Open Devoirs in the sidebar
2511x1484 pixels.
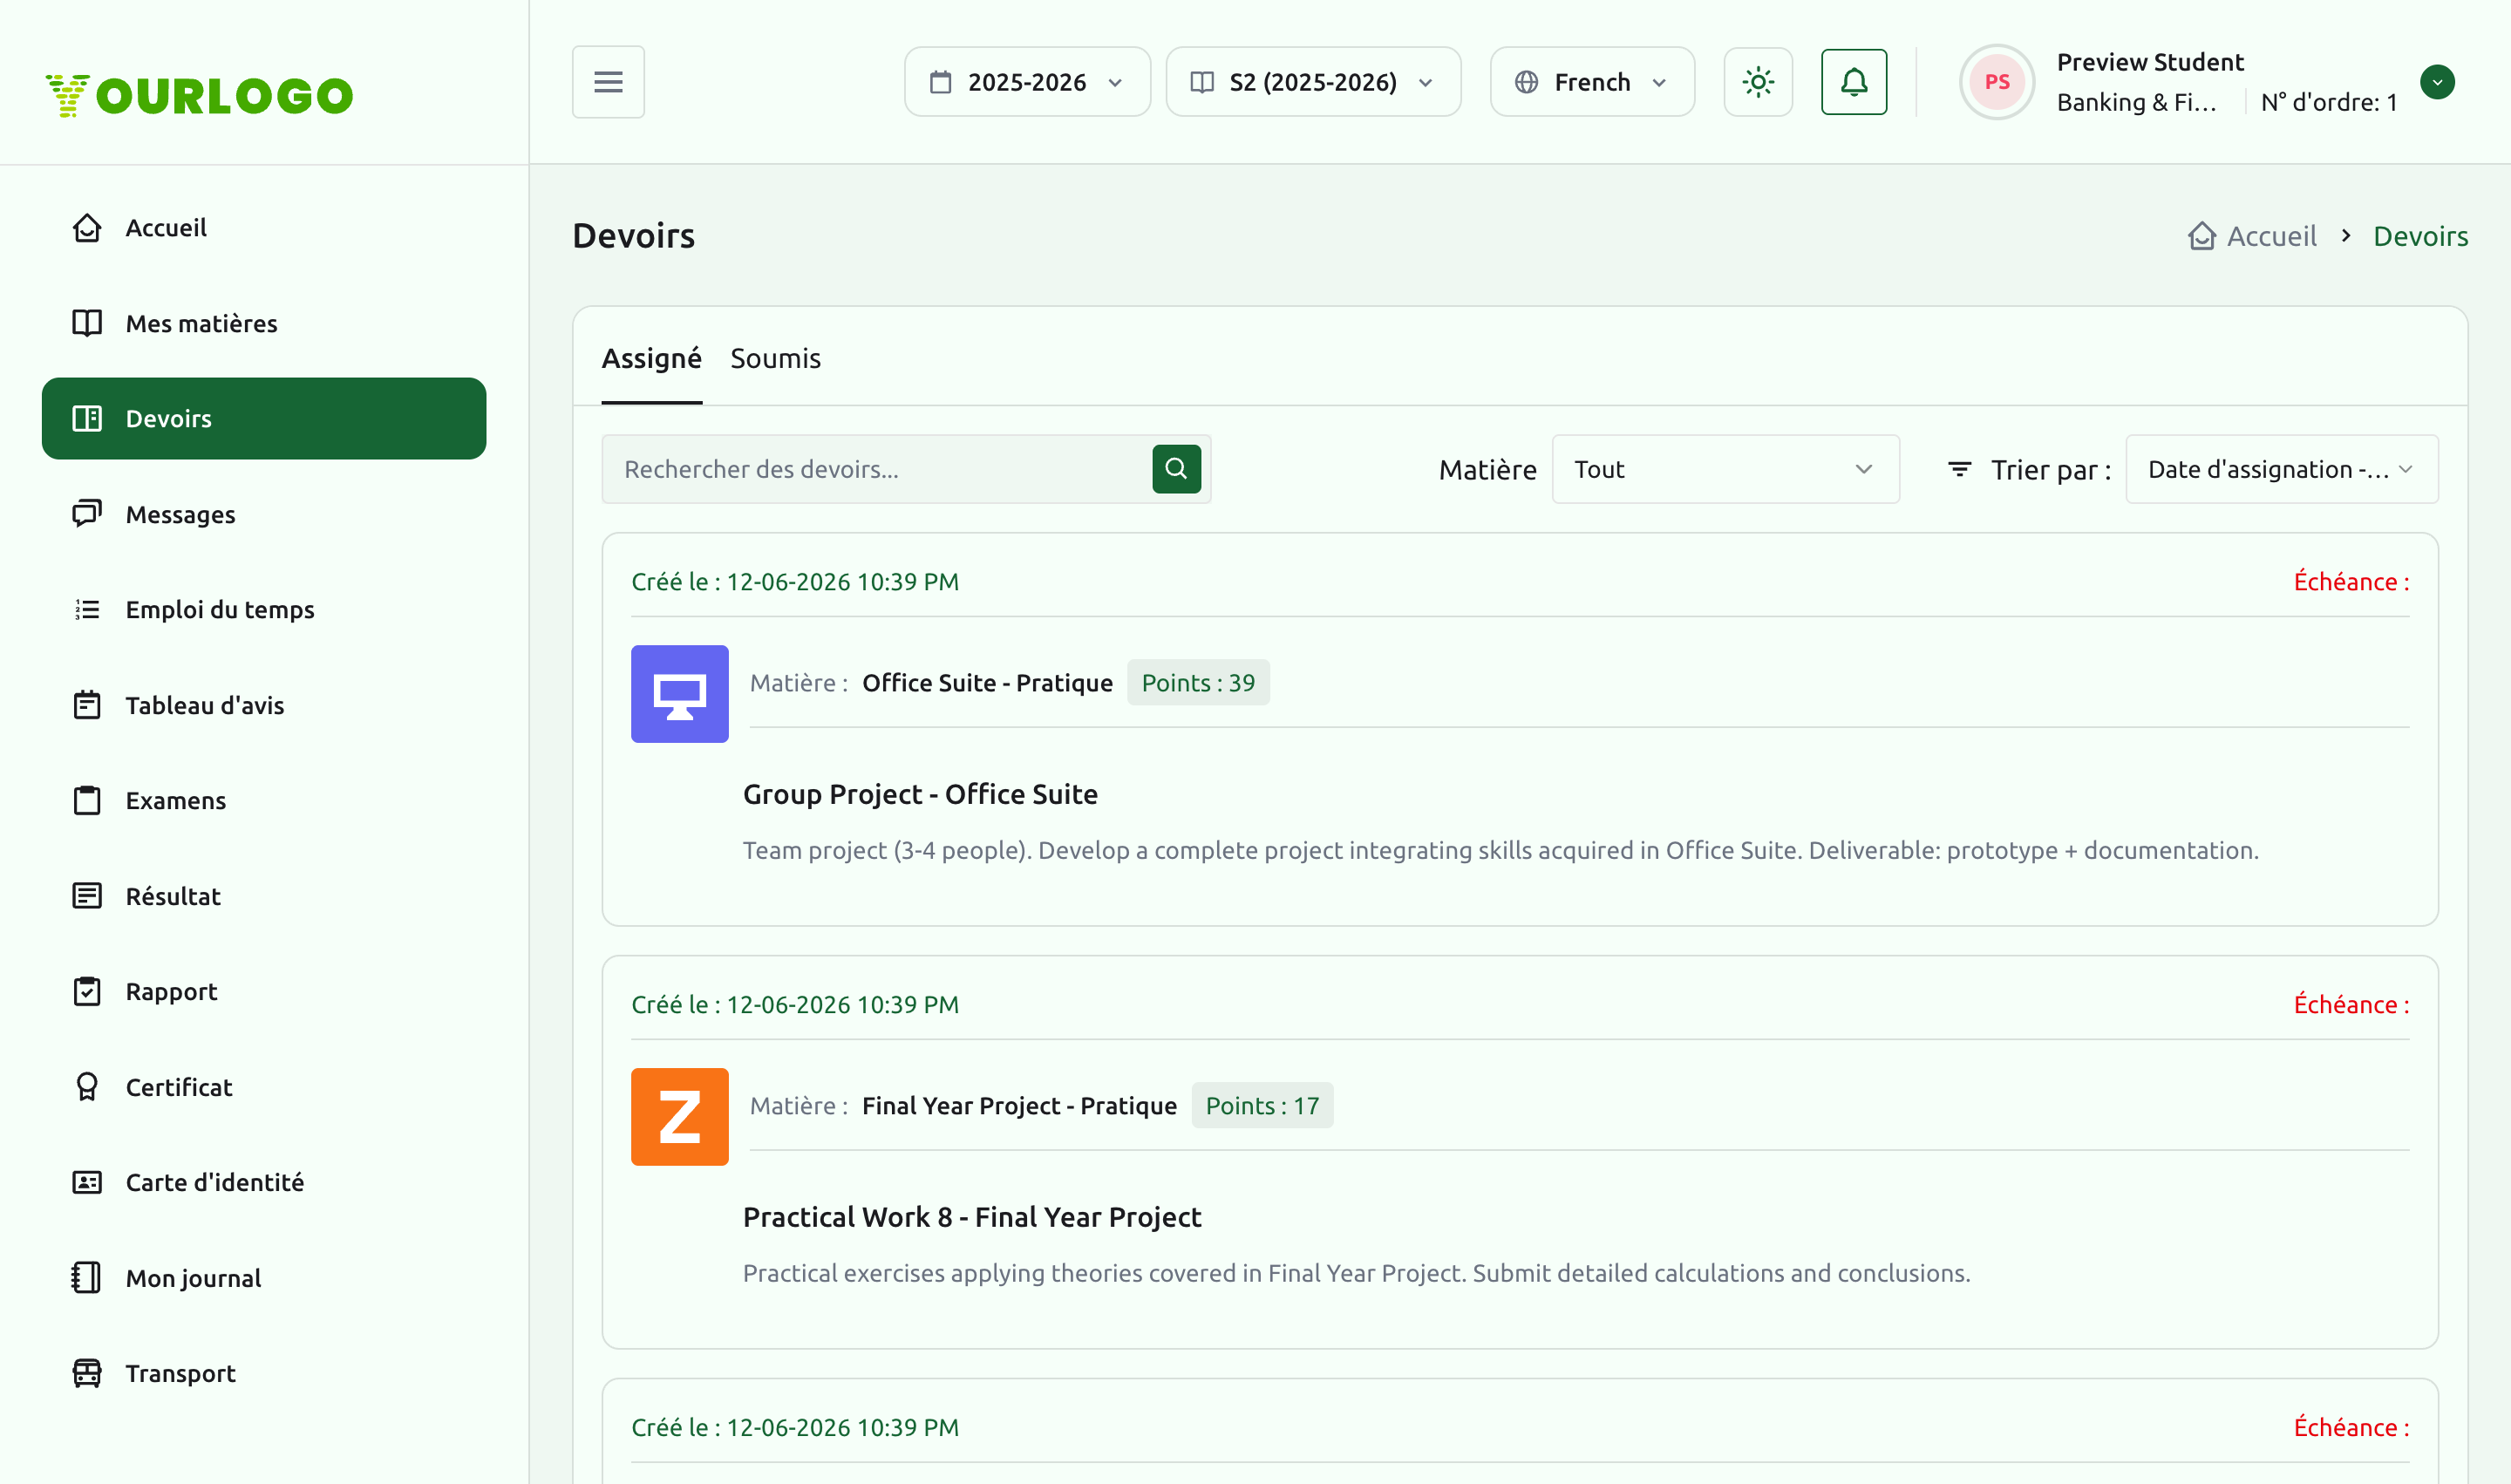[264, 419]
